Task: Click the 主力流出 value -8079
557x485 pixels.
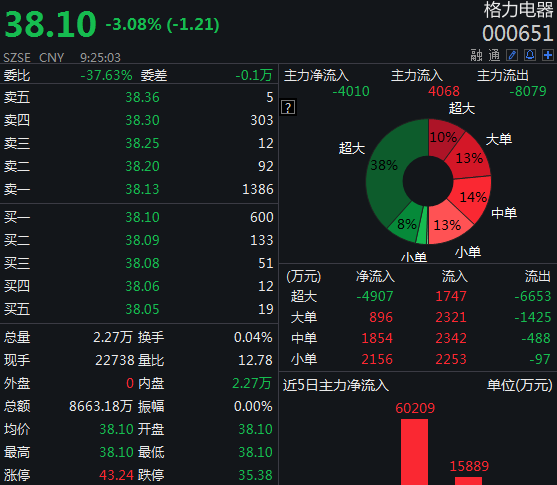Action: pos(528,91)
